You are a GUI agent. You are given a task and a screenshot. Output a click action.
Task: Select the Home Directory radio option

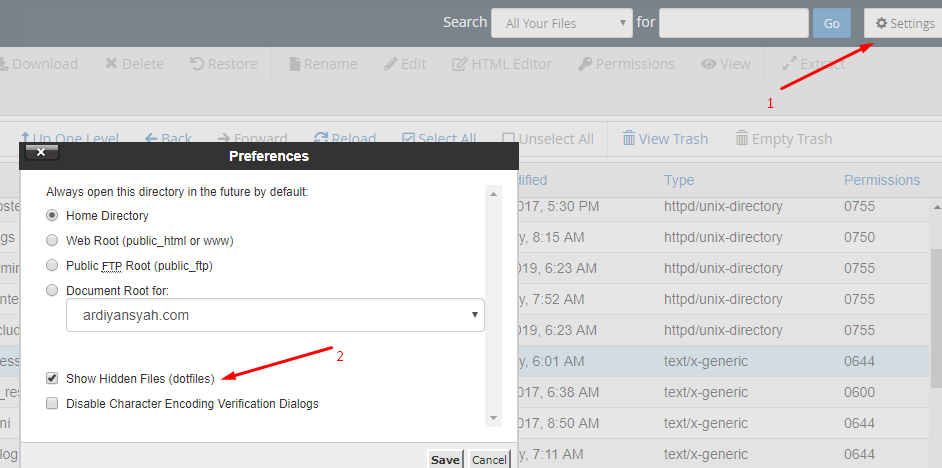pyautogui.click(x=53, y=215)
